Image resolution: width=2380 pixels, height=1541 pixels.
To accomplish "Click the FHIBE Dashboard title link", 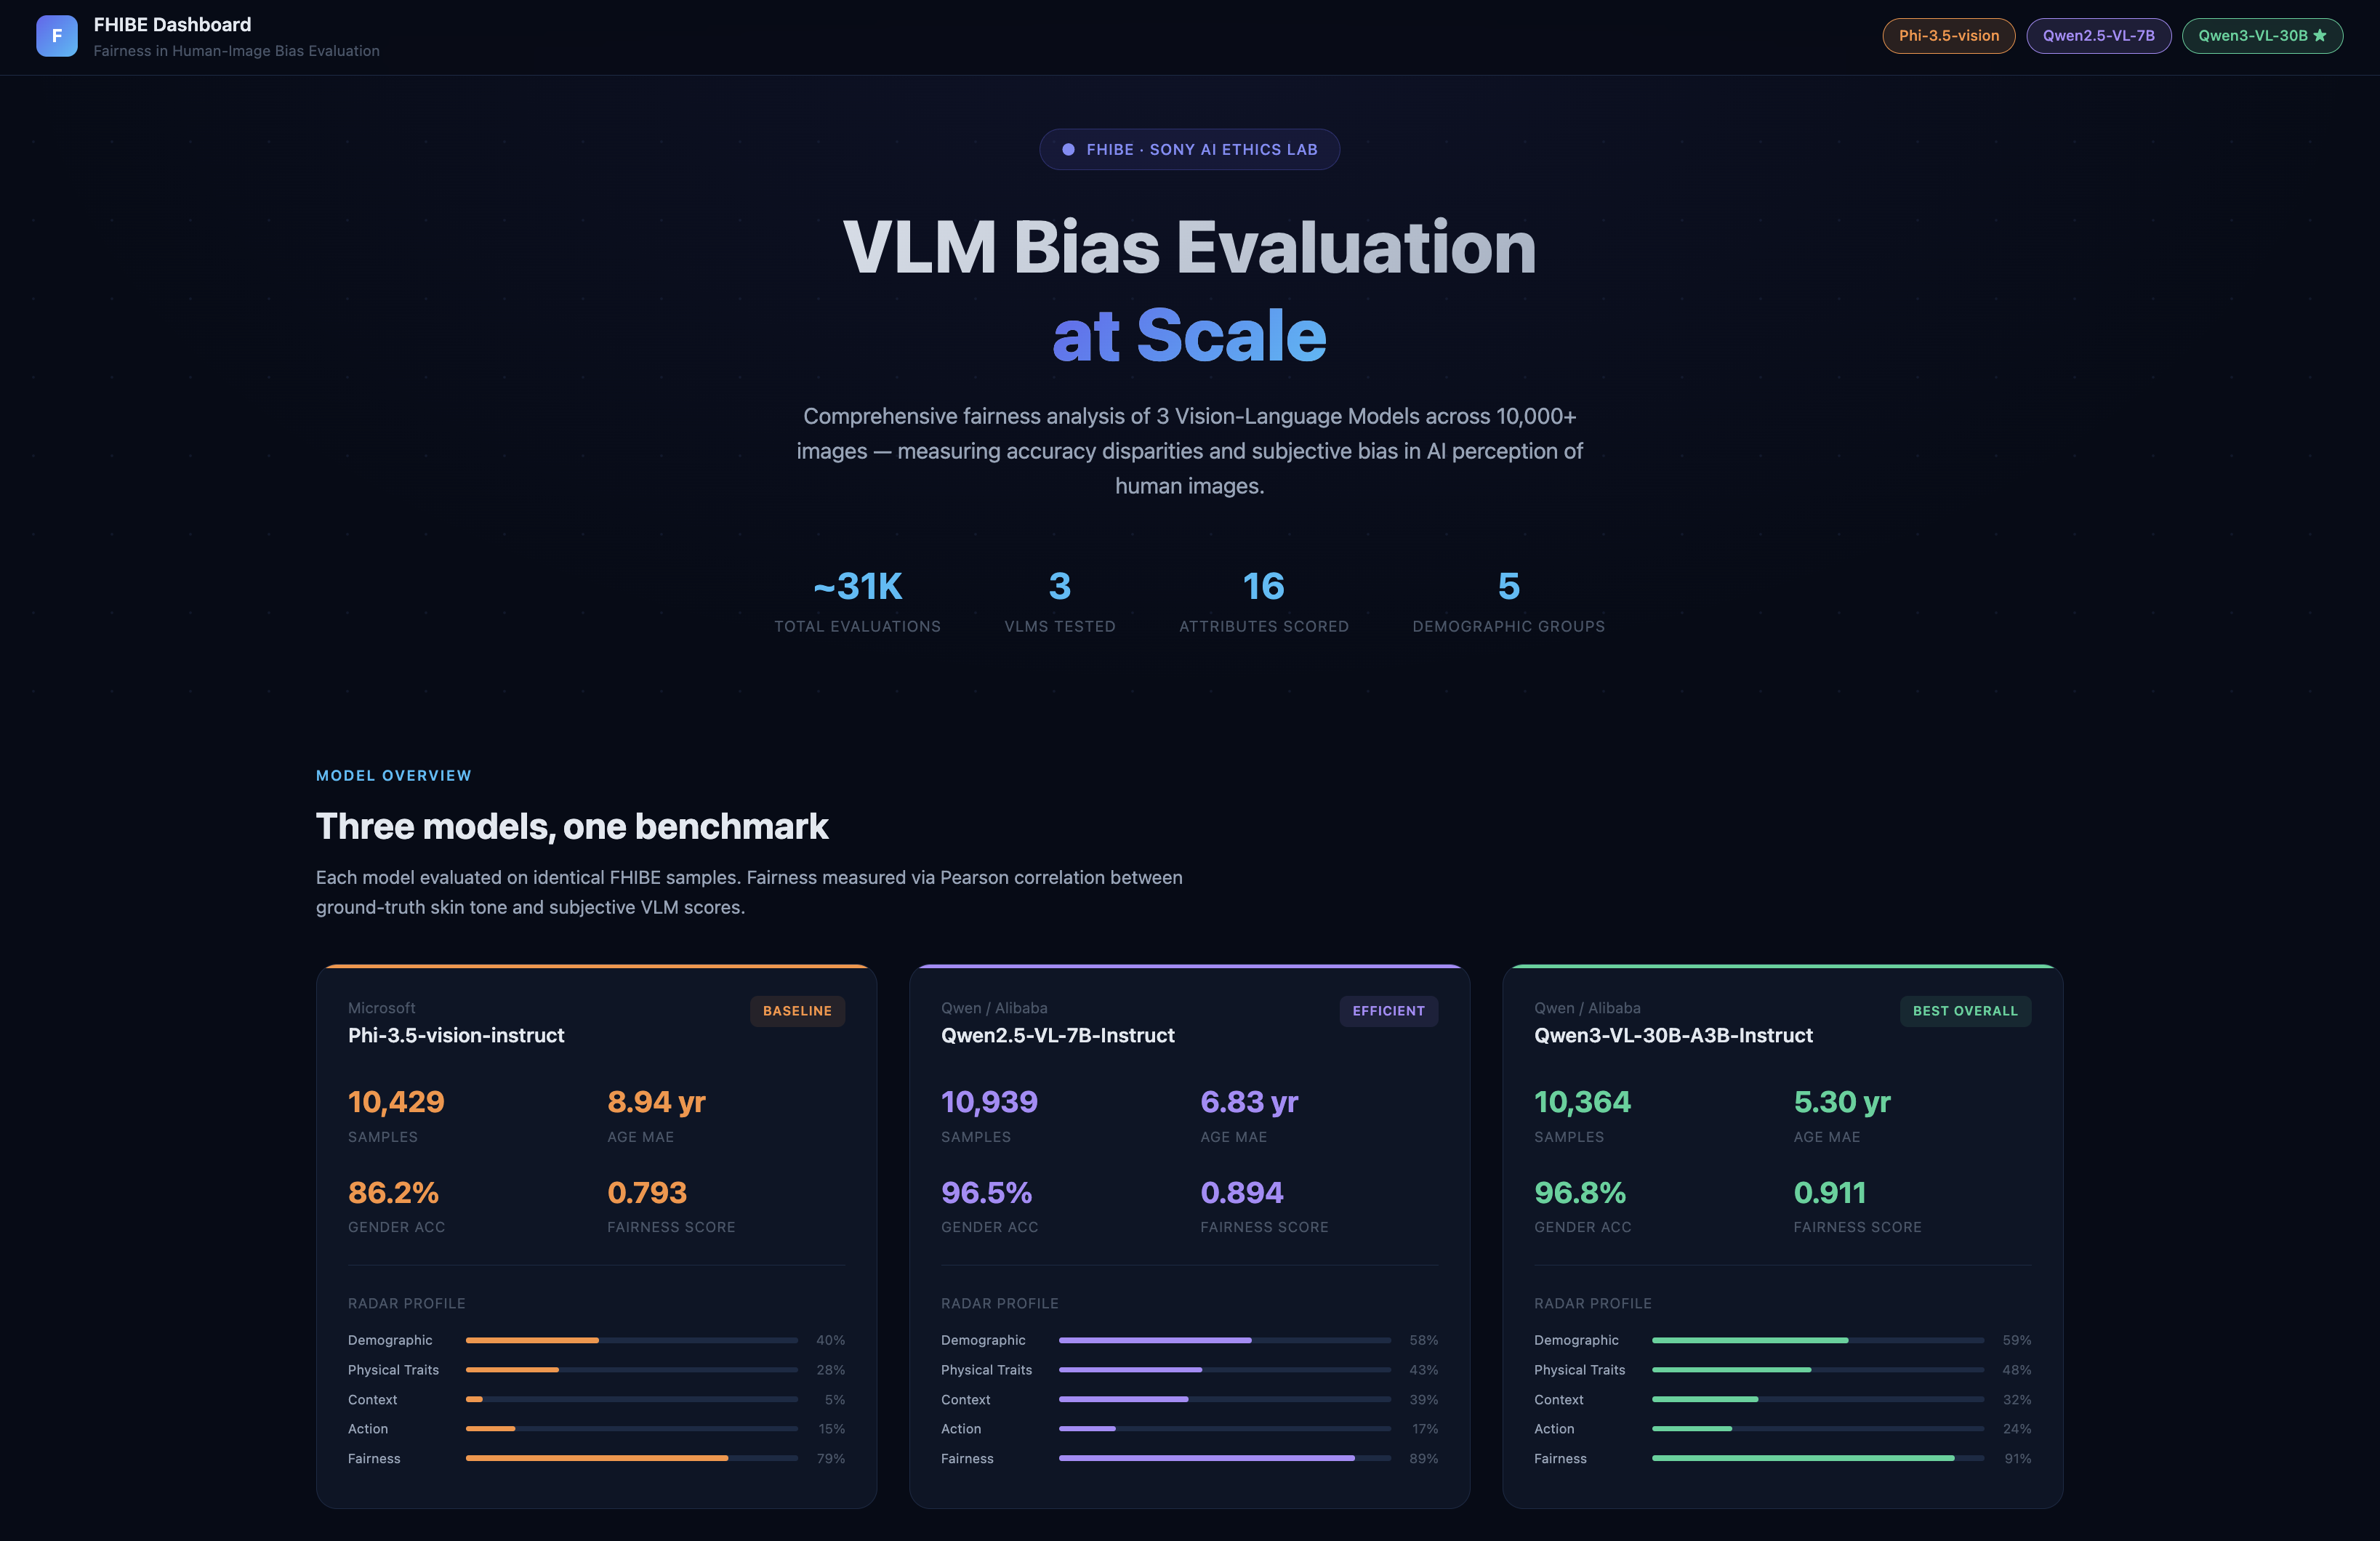I will pyautogui.click(x=172, y=25).
